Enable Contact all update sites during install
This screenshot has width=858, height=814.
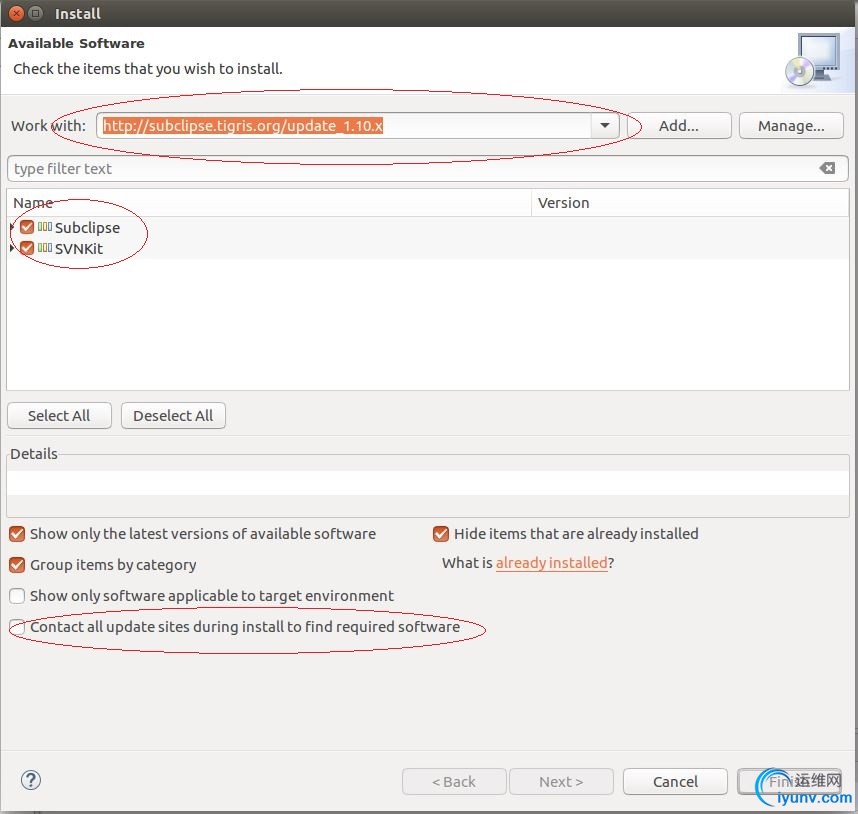point(17,627)
